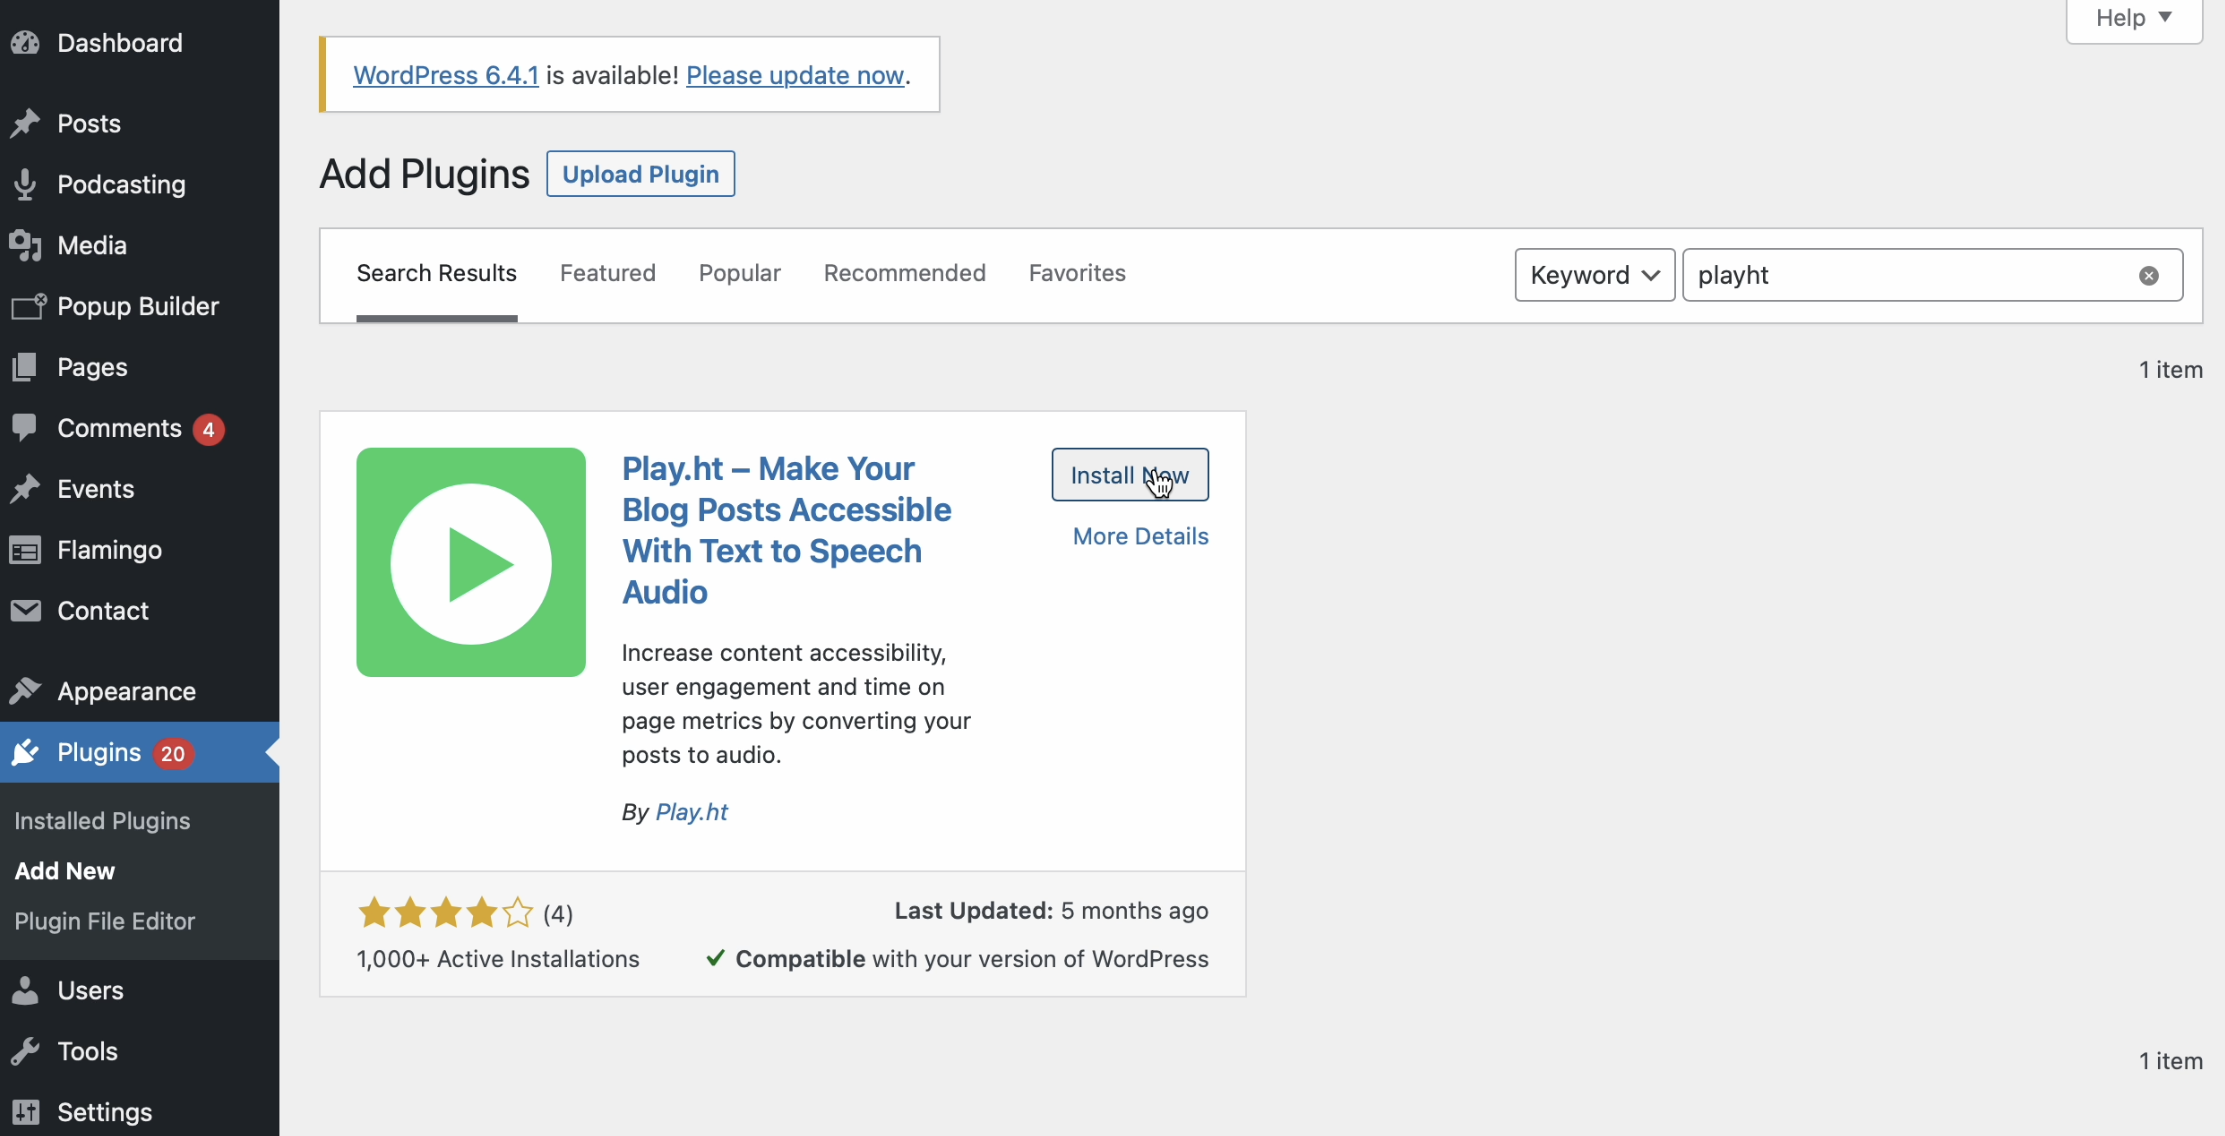
Task: Open the Users menu label
Action: [91, 990]
